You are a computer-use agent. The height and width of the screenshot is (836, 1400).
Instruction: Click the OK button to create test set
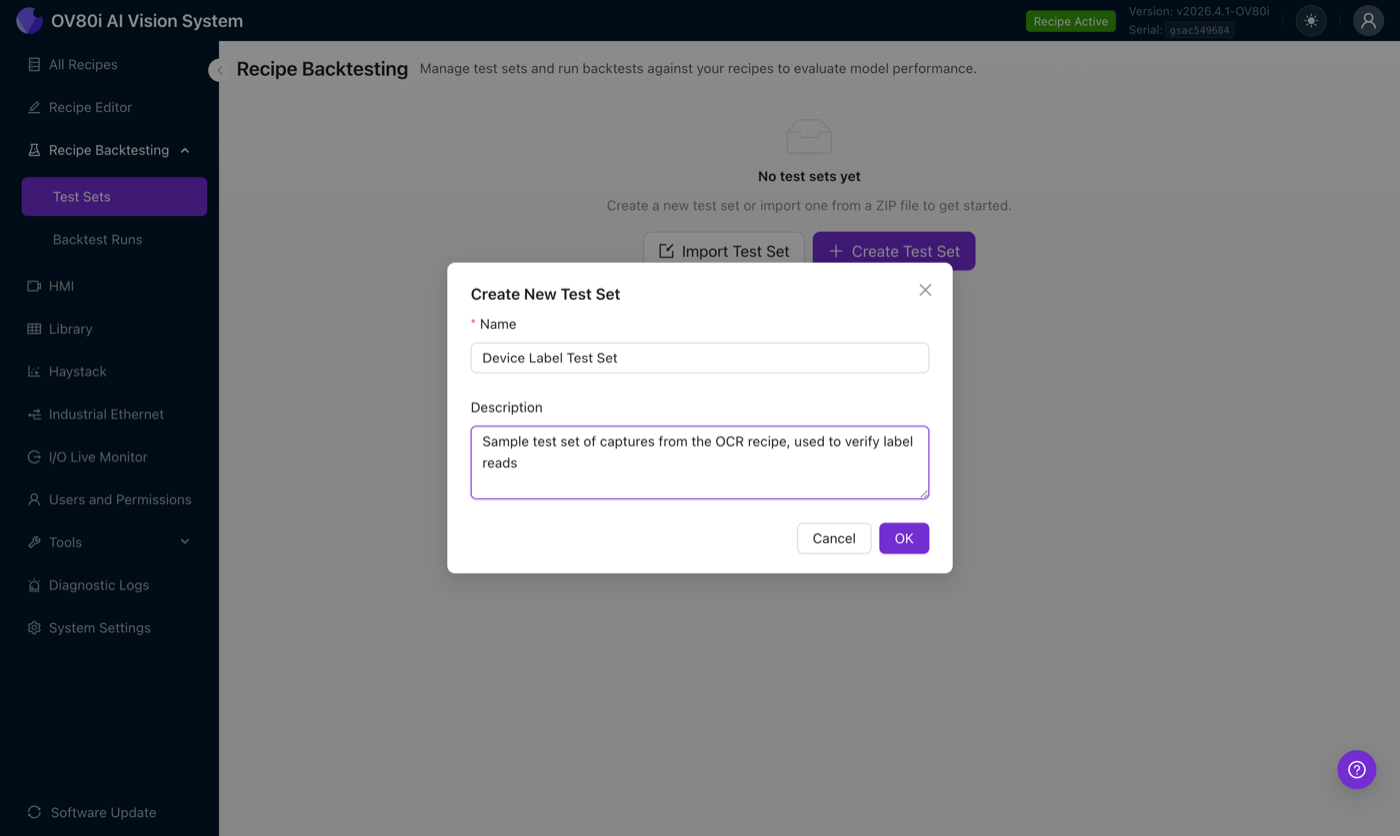click(x=903, y=538)
